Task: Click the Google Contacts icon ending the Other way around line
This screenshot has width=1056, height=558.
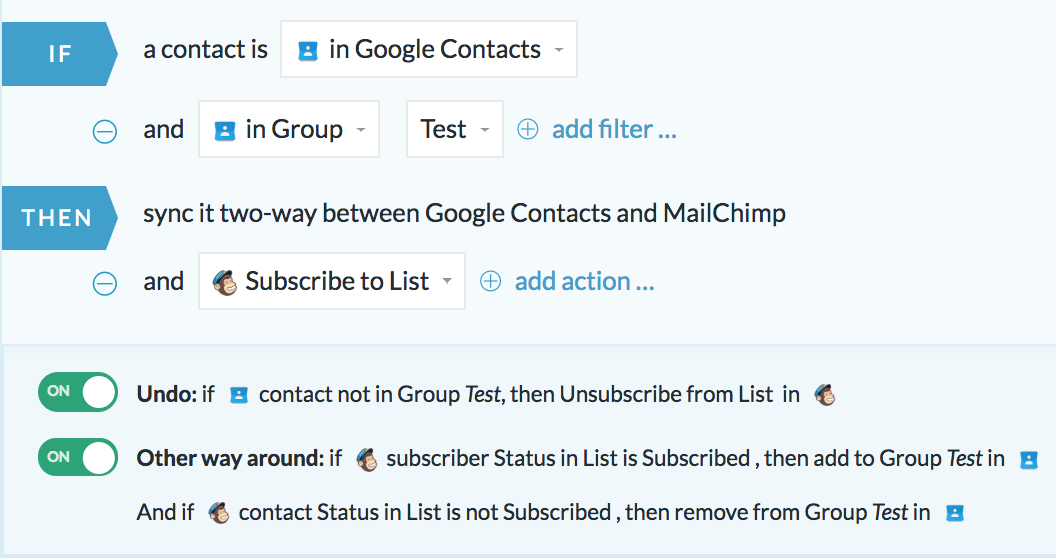Action: [x=1028, y=460]
